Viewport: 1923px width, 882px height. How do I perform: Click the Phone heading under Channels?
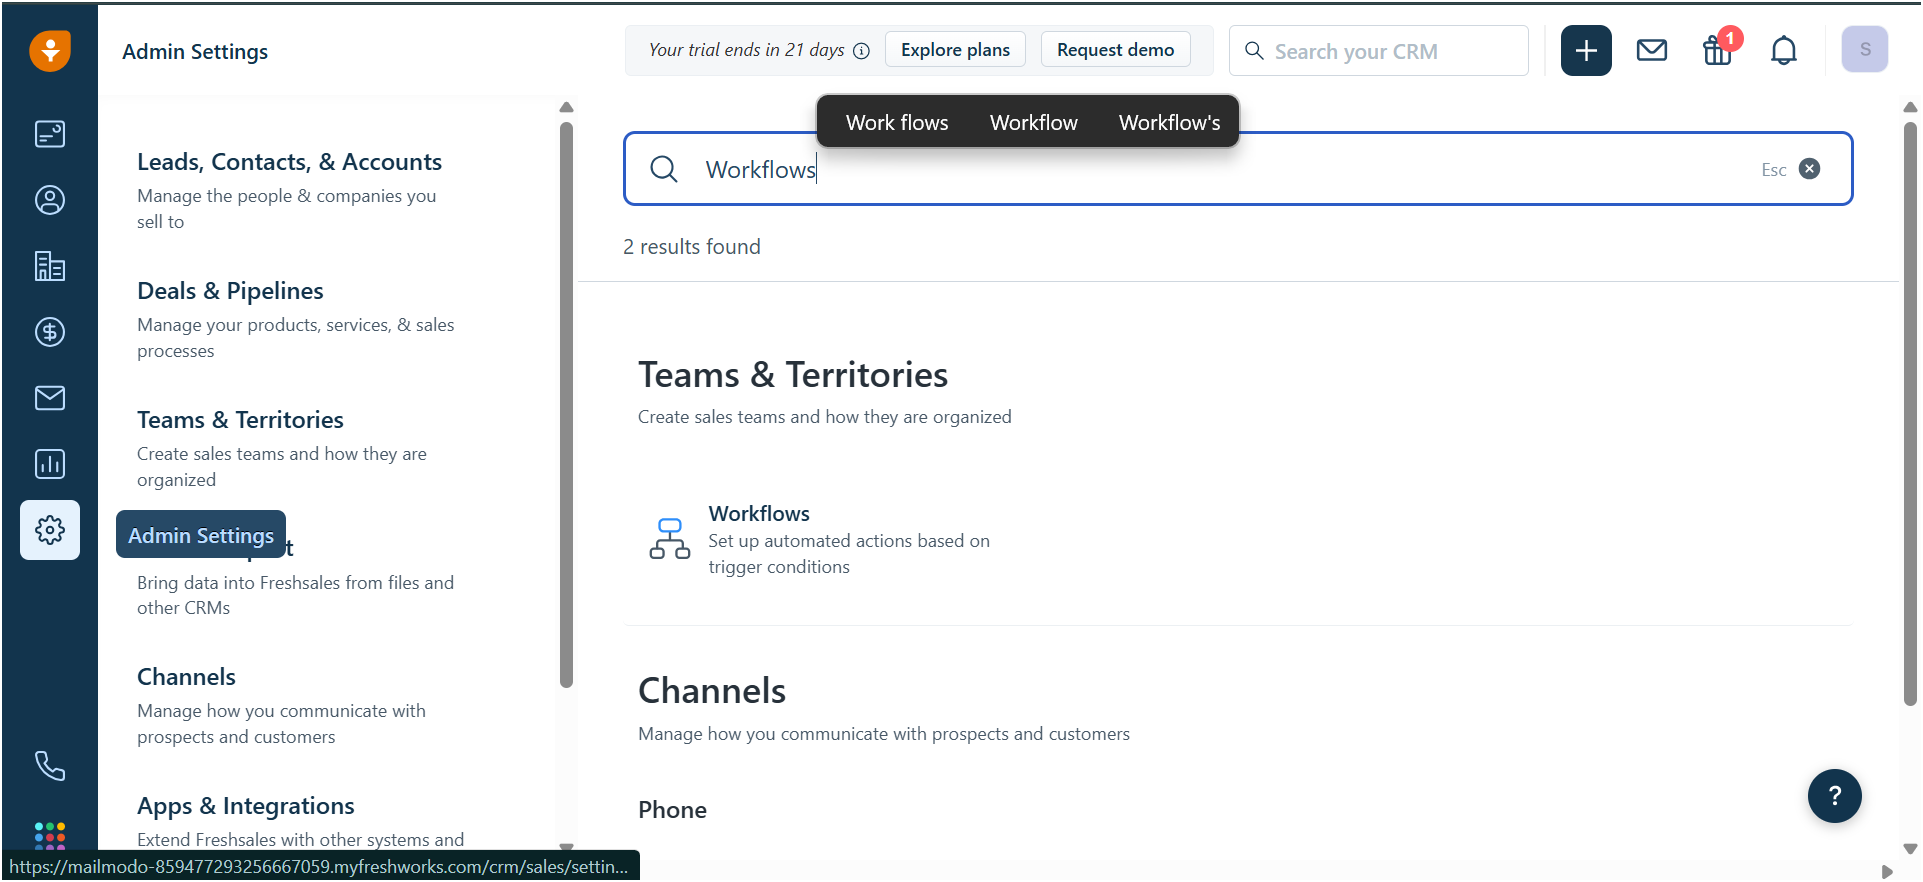click(x=672, y=810)
